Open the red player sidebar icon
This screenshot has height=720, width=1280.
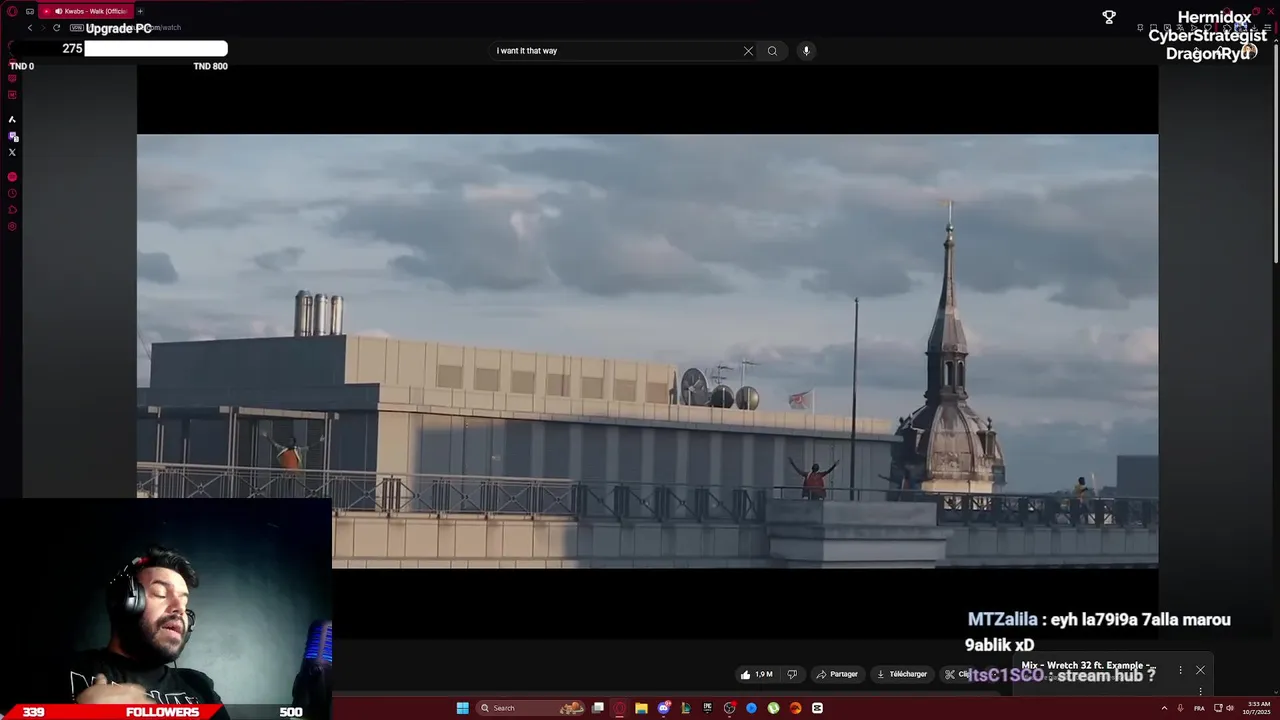tap(12, 177)
